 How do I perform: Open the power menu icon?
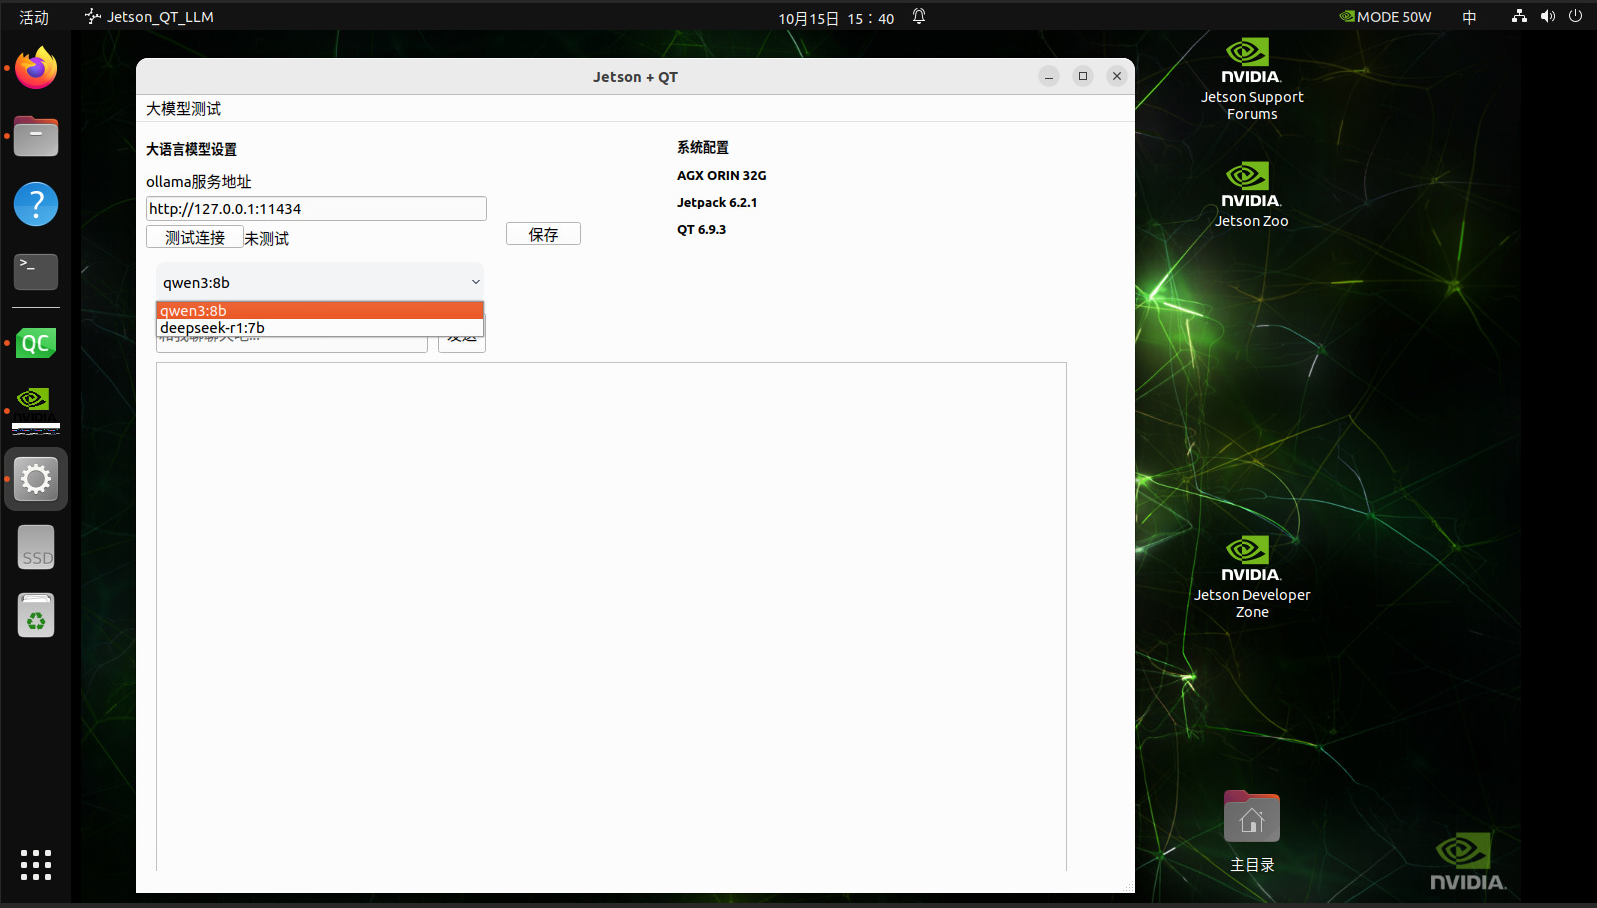pos(1575,17)
